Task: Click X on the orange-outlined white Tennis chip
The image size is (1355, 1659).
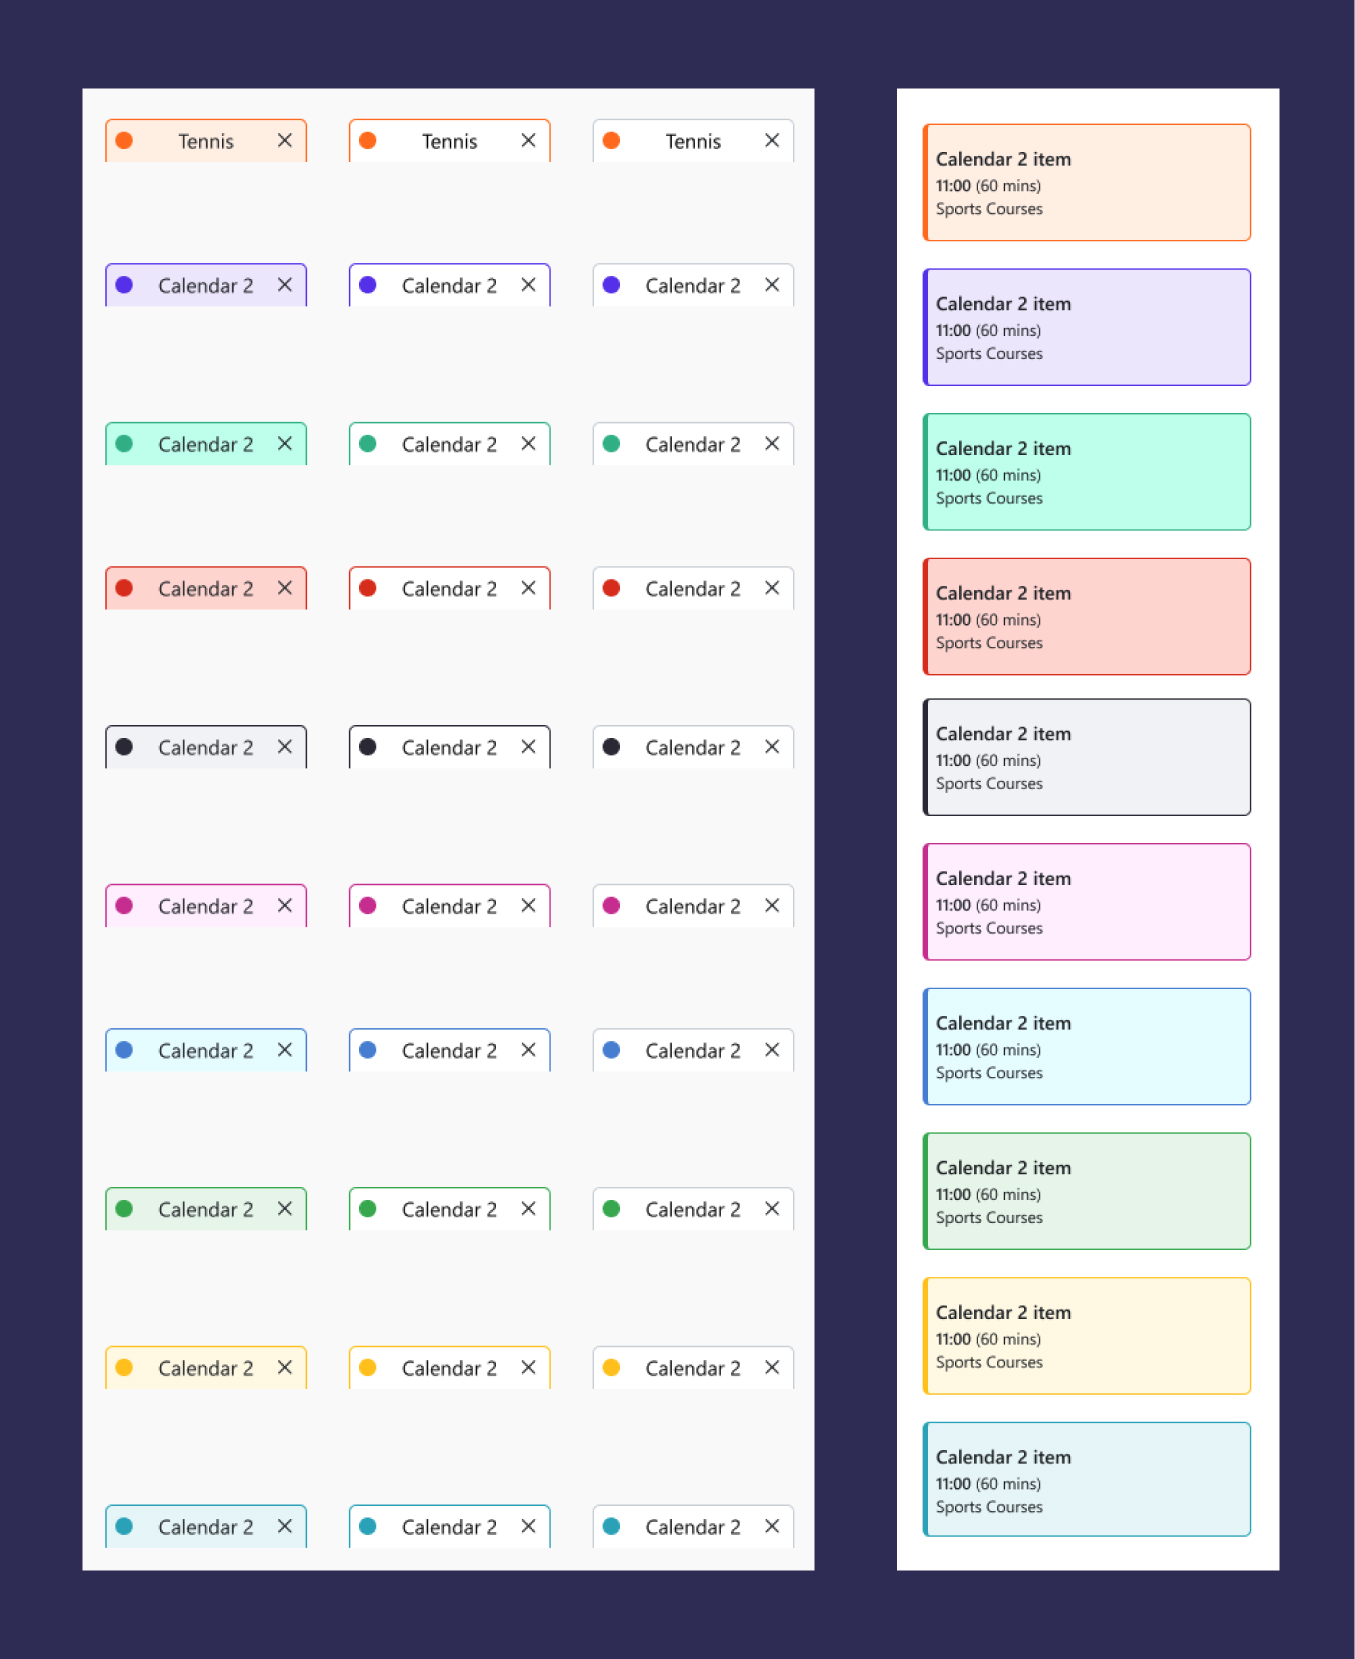Action: click(x=528, y=140)
